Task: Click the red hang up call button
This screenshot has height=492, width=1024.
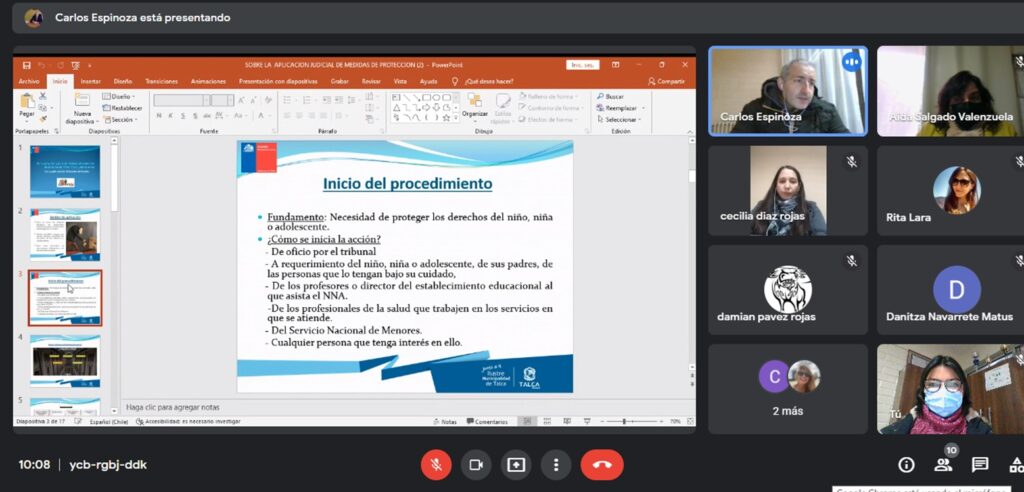Action: 601,464
